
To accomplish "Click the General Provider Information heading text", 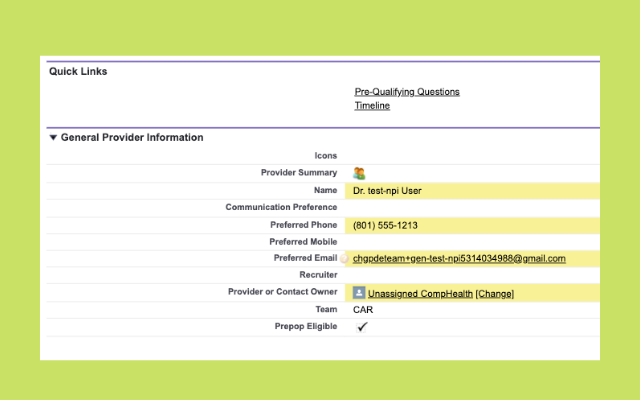I will click(x=132, y=138).
